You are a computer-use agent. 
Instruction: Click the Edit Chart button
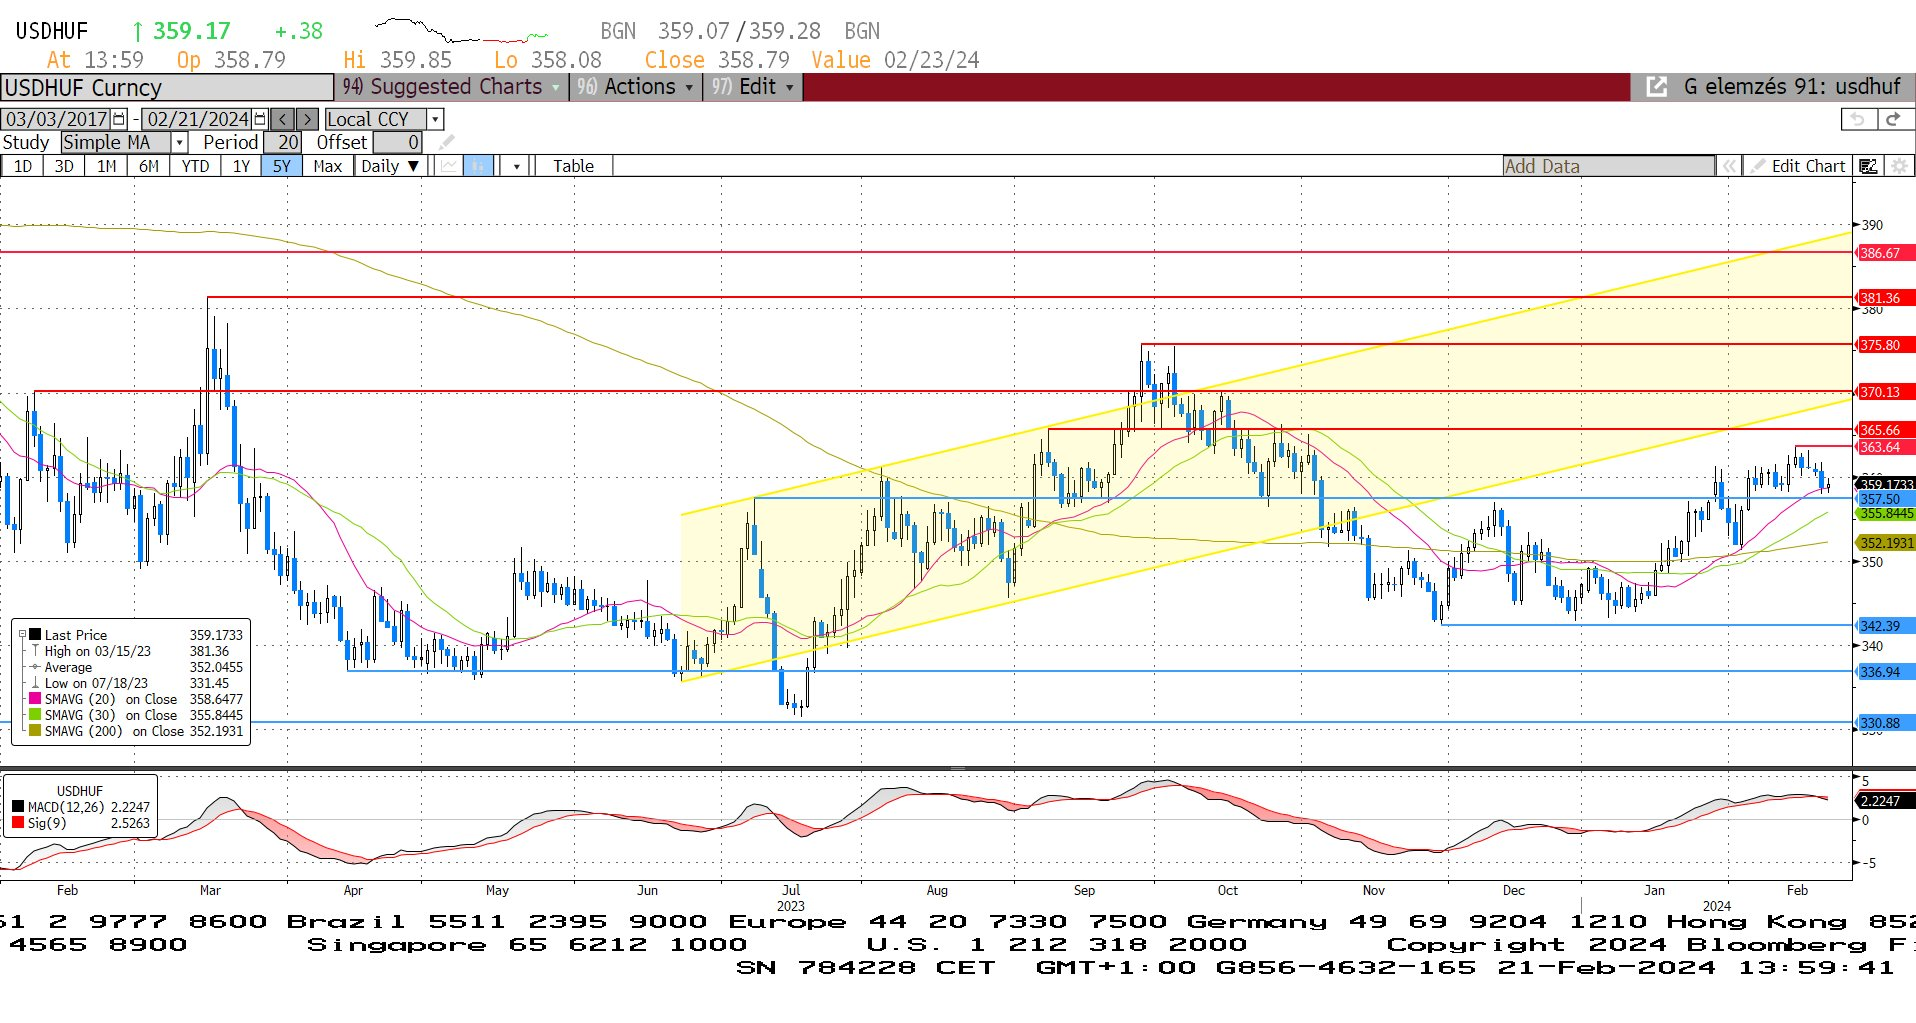[x=1797, y=166]
